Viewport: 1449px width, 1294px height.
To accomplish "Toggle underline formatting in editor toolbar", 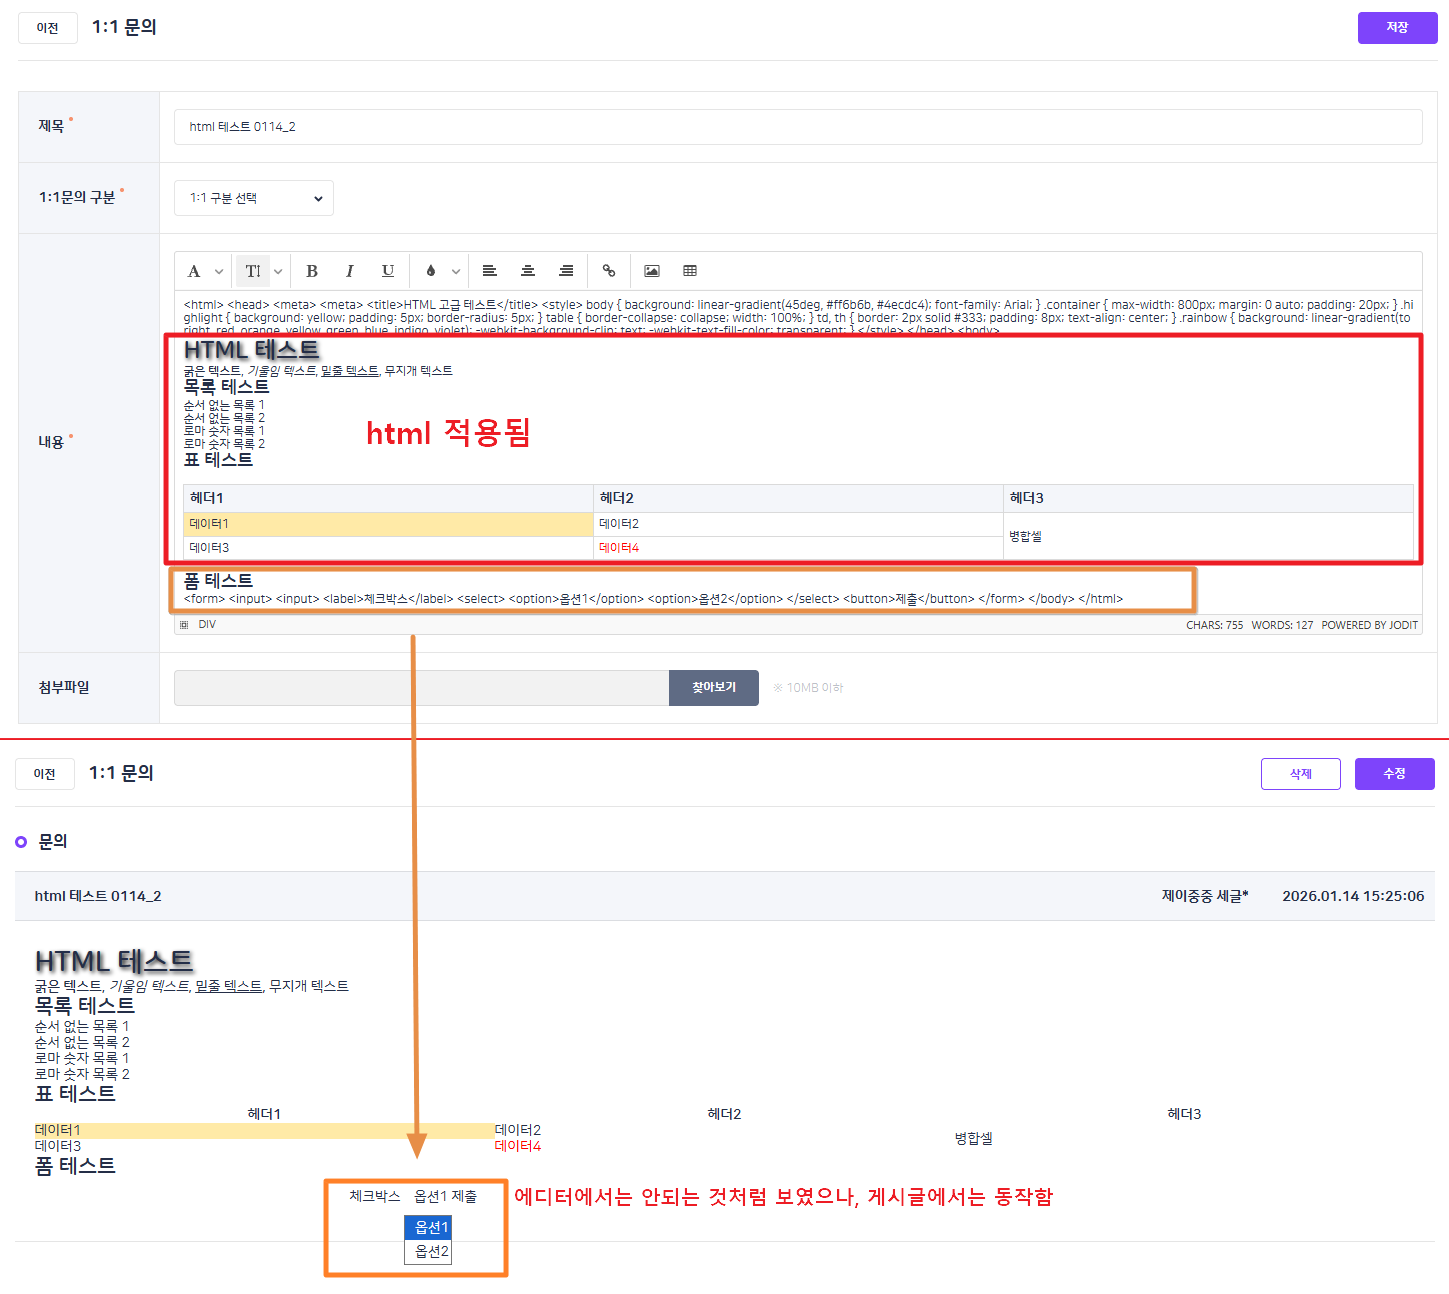I will point(388,271).
